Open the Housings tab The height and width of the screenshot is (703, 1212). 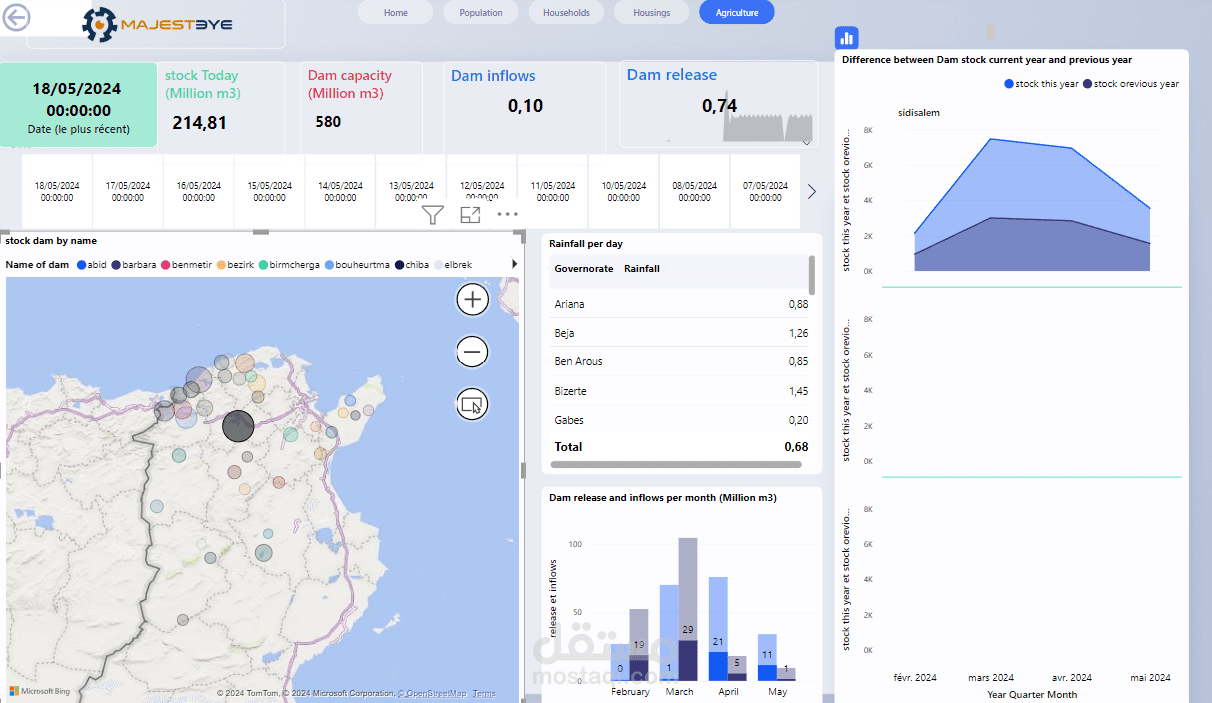(x=652, y=12)
